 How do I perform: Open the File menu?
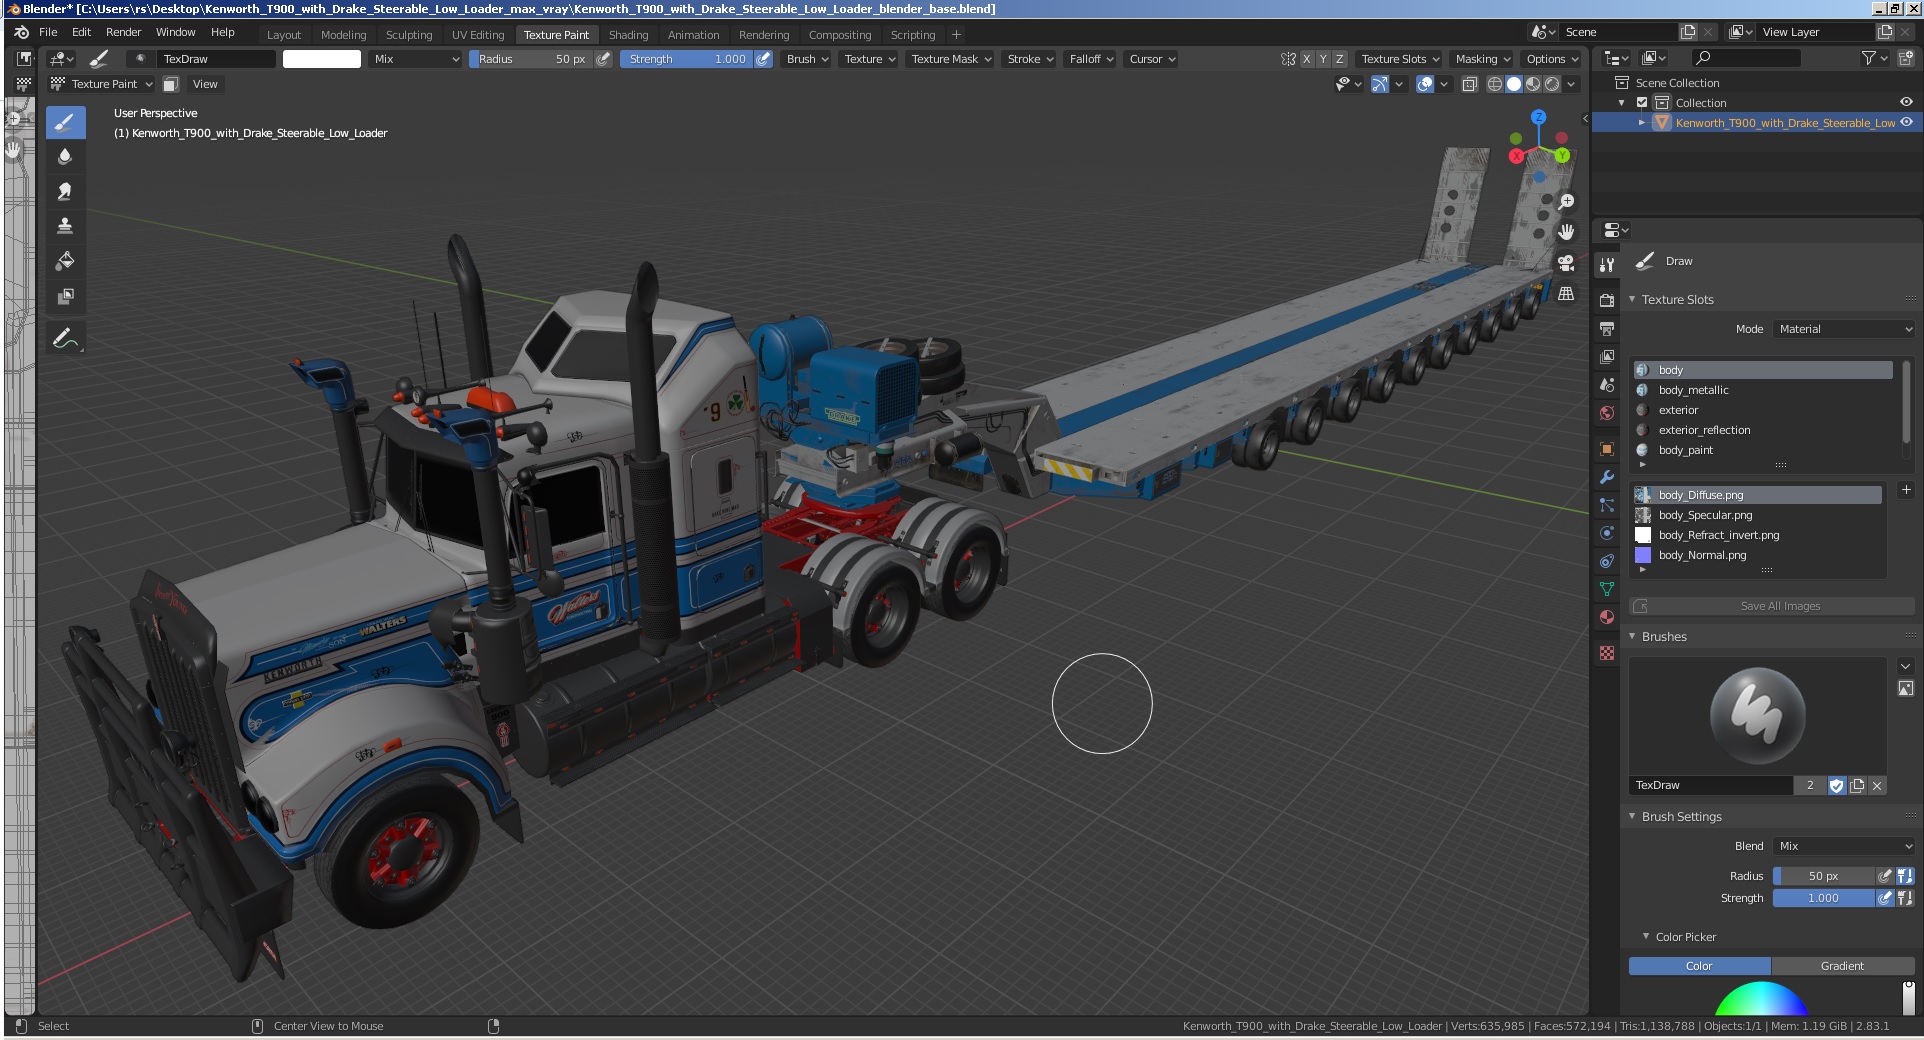point(48,32)
